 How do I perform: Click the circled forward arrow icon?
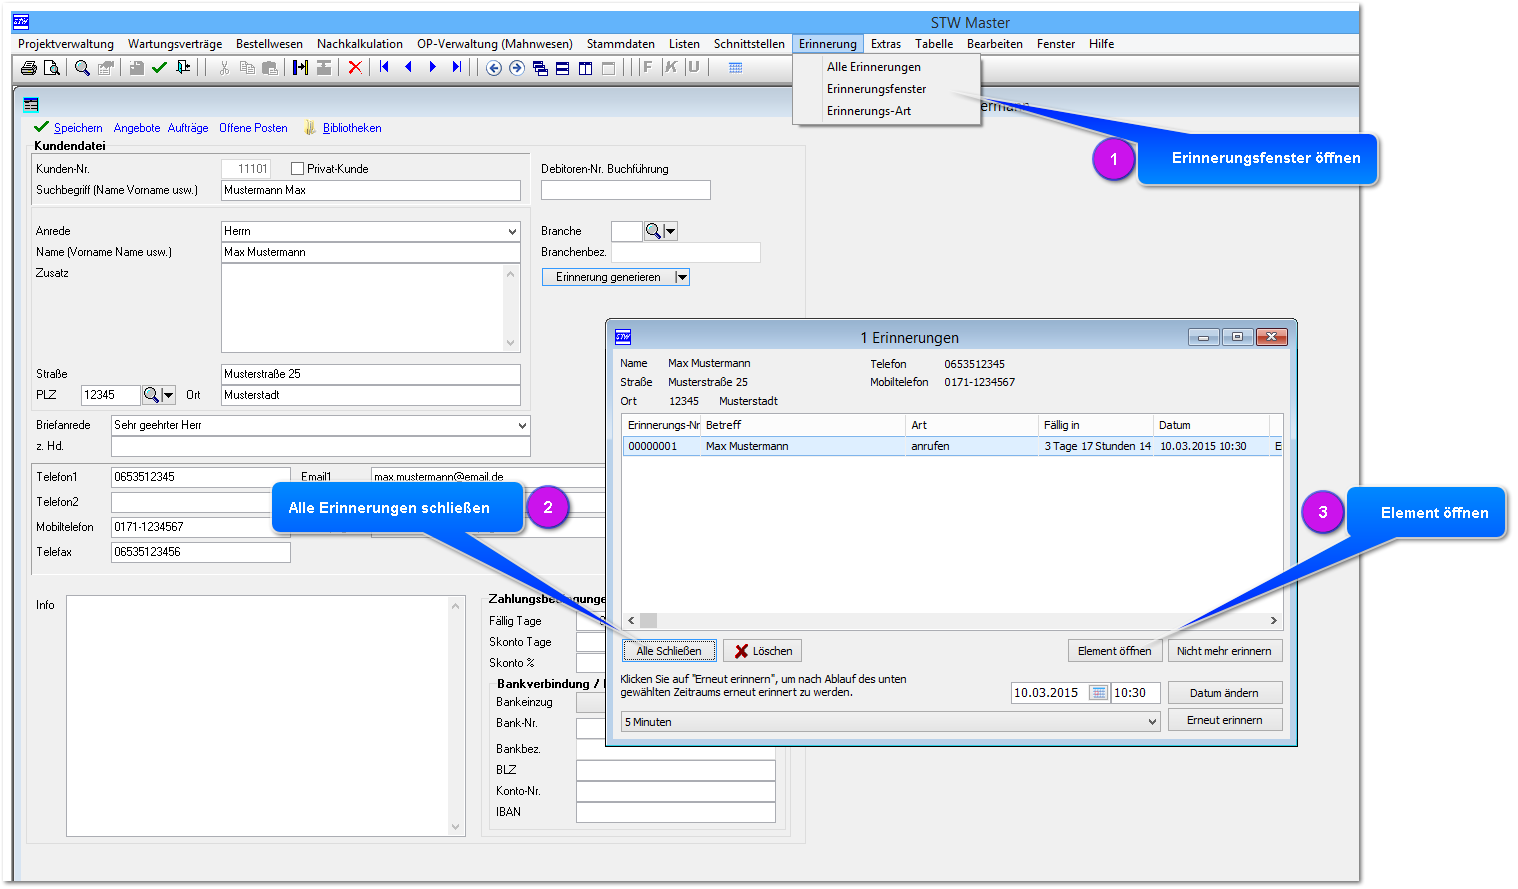516,68
